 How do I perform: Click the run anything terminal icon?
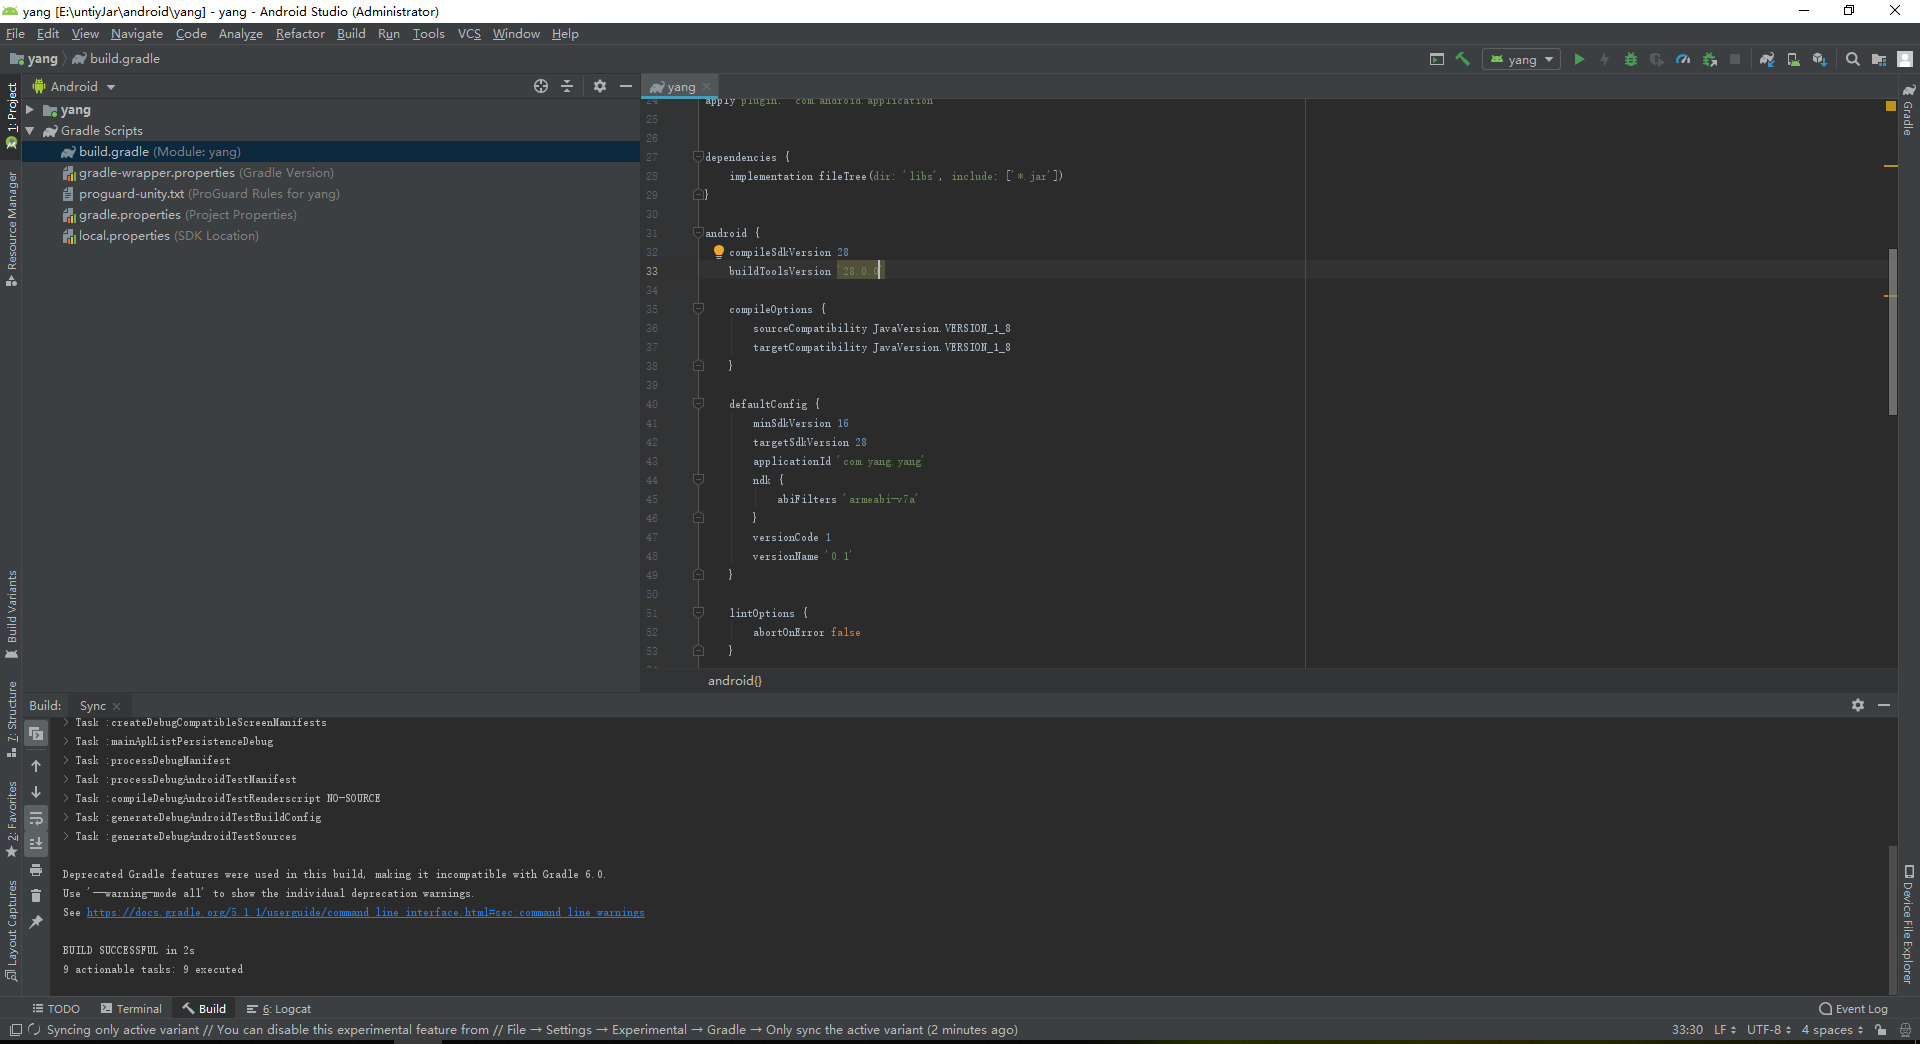1437,59
